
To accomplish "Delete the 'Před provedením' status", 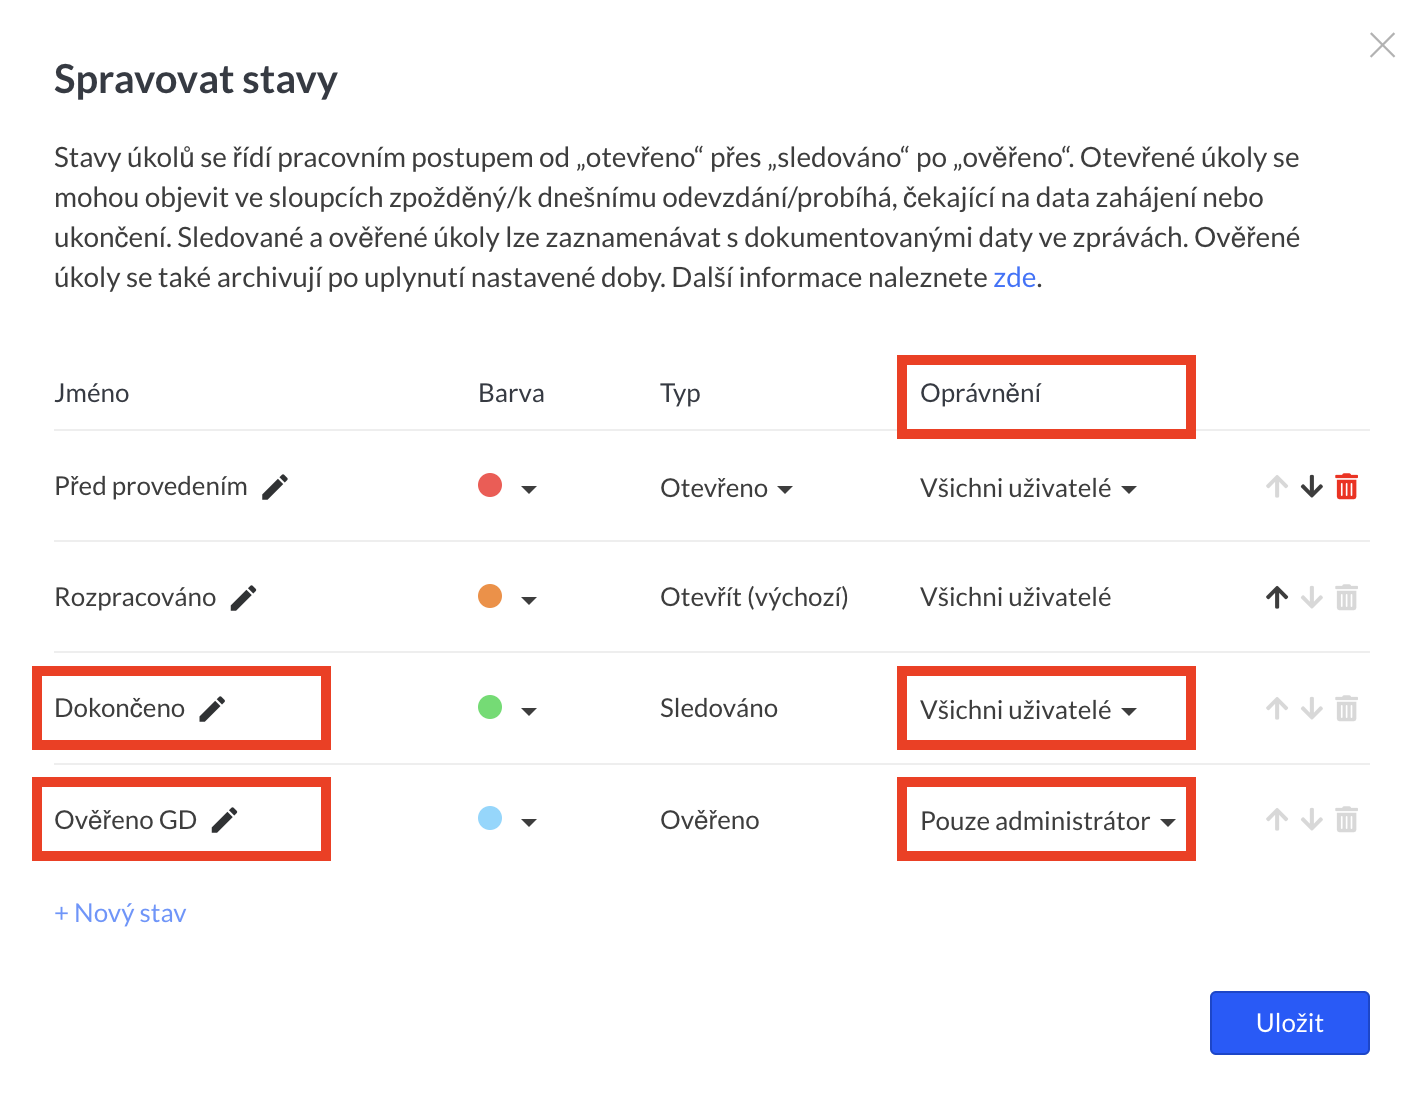I will pyautogui.click(x=1347, y=487).
